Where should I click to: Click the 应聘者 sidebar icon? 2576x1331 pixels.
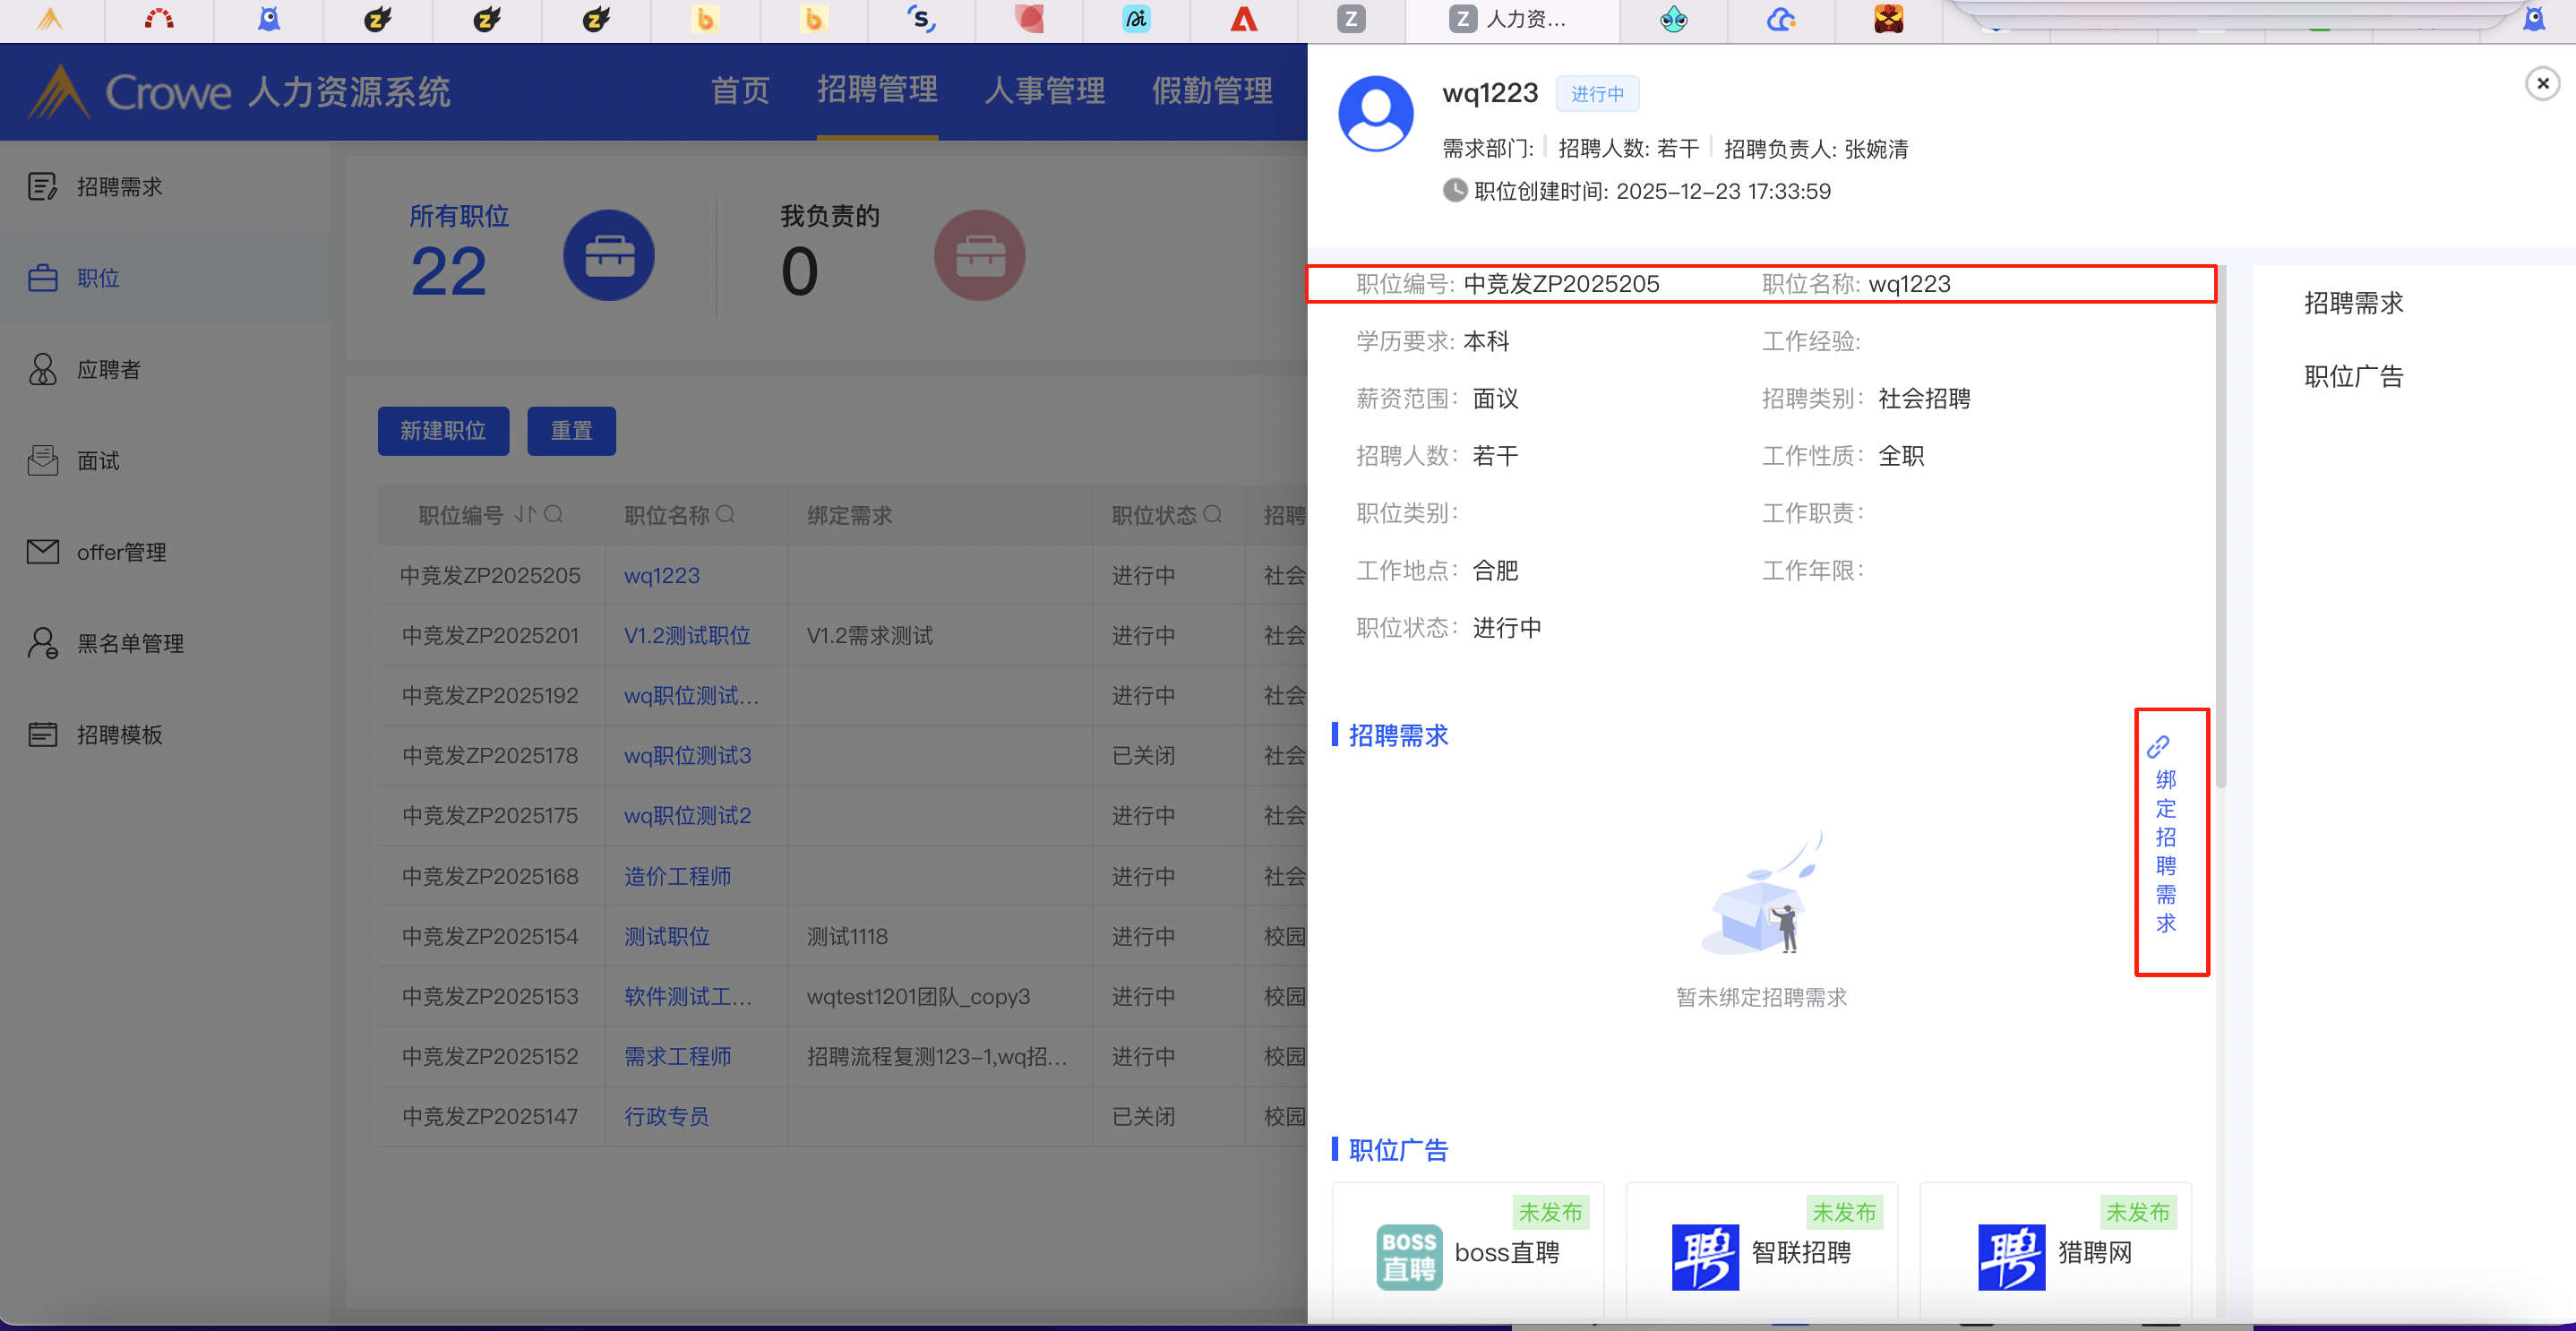(42, 369)
